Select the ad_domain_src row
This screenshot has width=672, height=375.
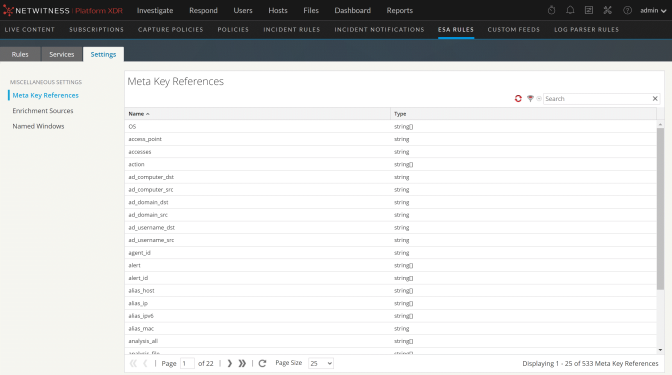click(390, 215)
